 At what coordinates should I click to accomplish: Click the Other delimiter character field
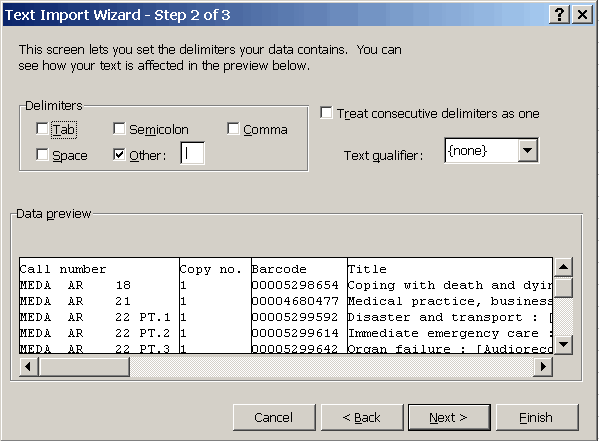point(192,153)
